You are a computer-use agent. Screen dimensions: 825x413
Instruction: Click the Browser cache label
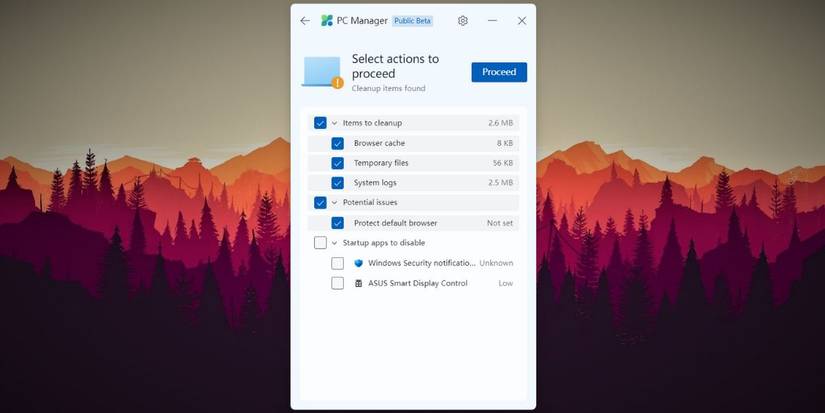click(379, 143)
